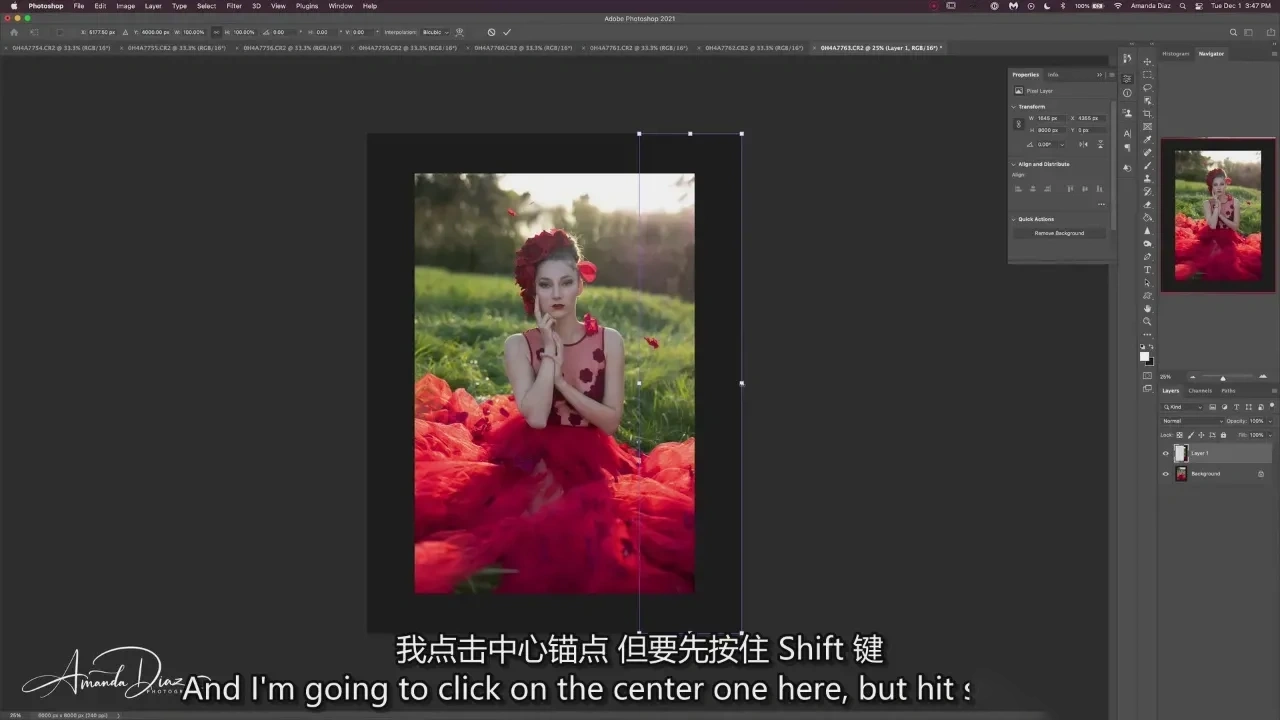1280x720 pixels.
Task: Select the Zoom tool
Action: tap(1147, 322)
